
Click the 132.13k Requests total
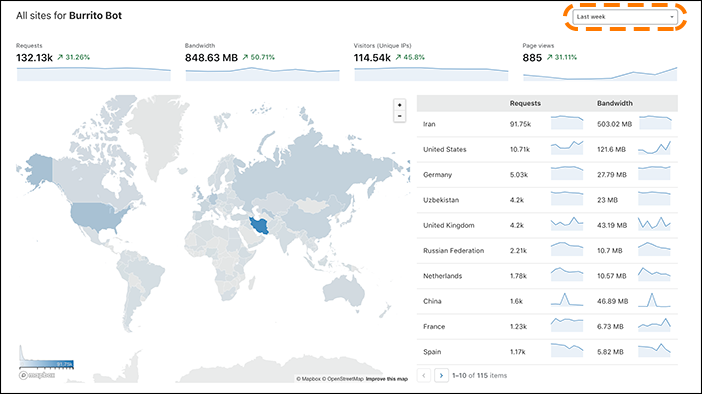click(x=34, y=58)
